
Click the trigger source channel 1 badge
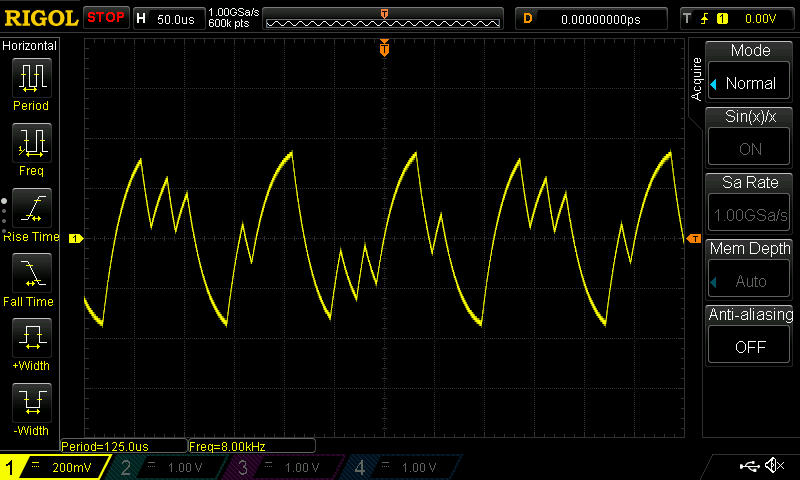[x=722, y=19]
